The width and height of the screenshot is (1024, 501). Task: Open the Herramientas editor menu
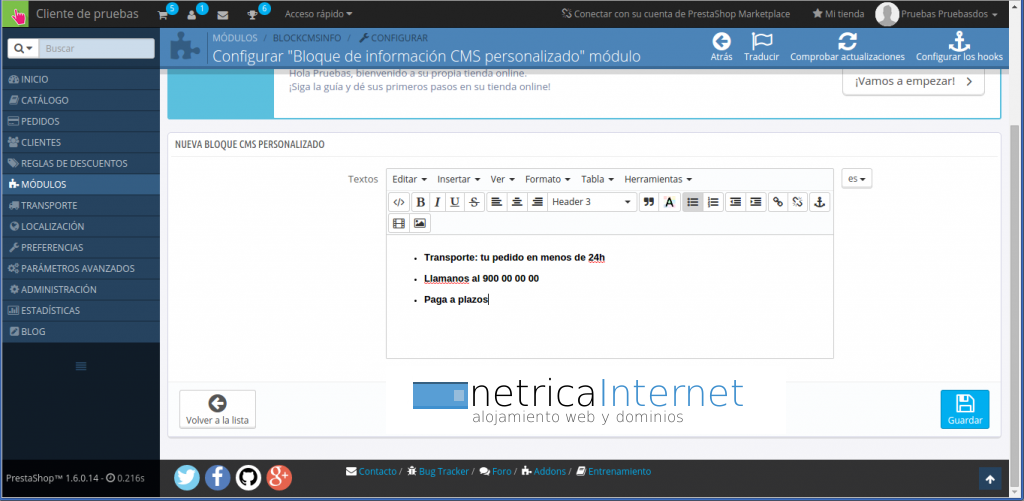pos(658,179)
